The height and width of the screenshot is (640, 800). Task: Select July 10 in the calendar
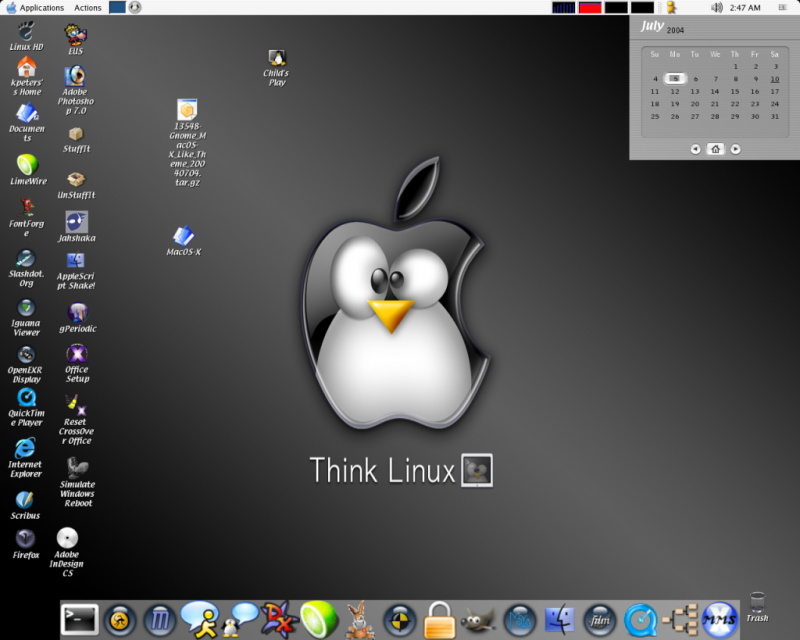point(775,79)
